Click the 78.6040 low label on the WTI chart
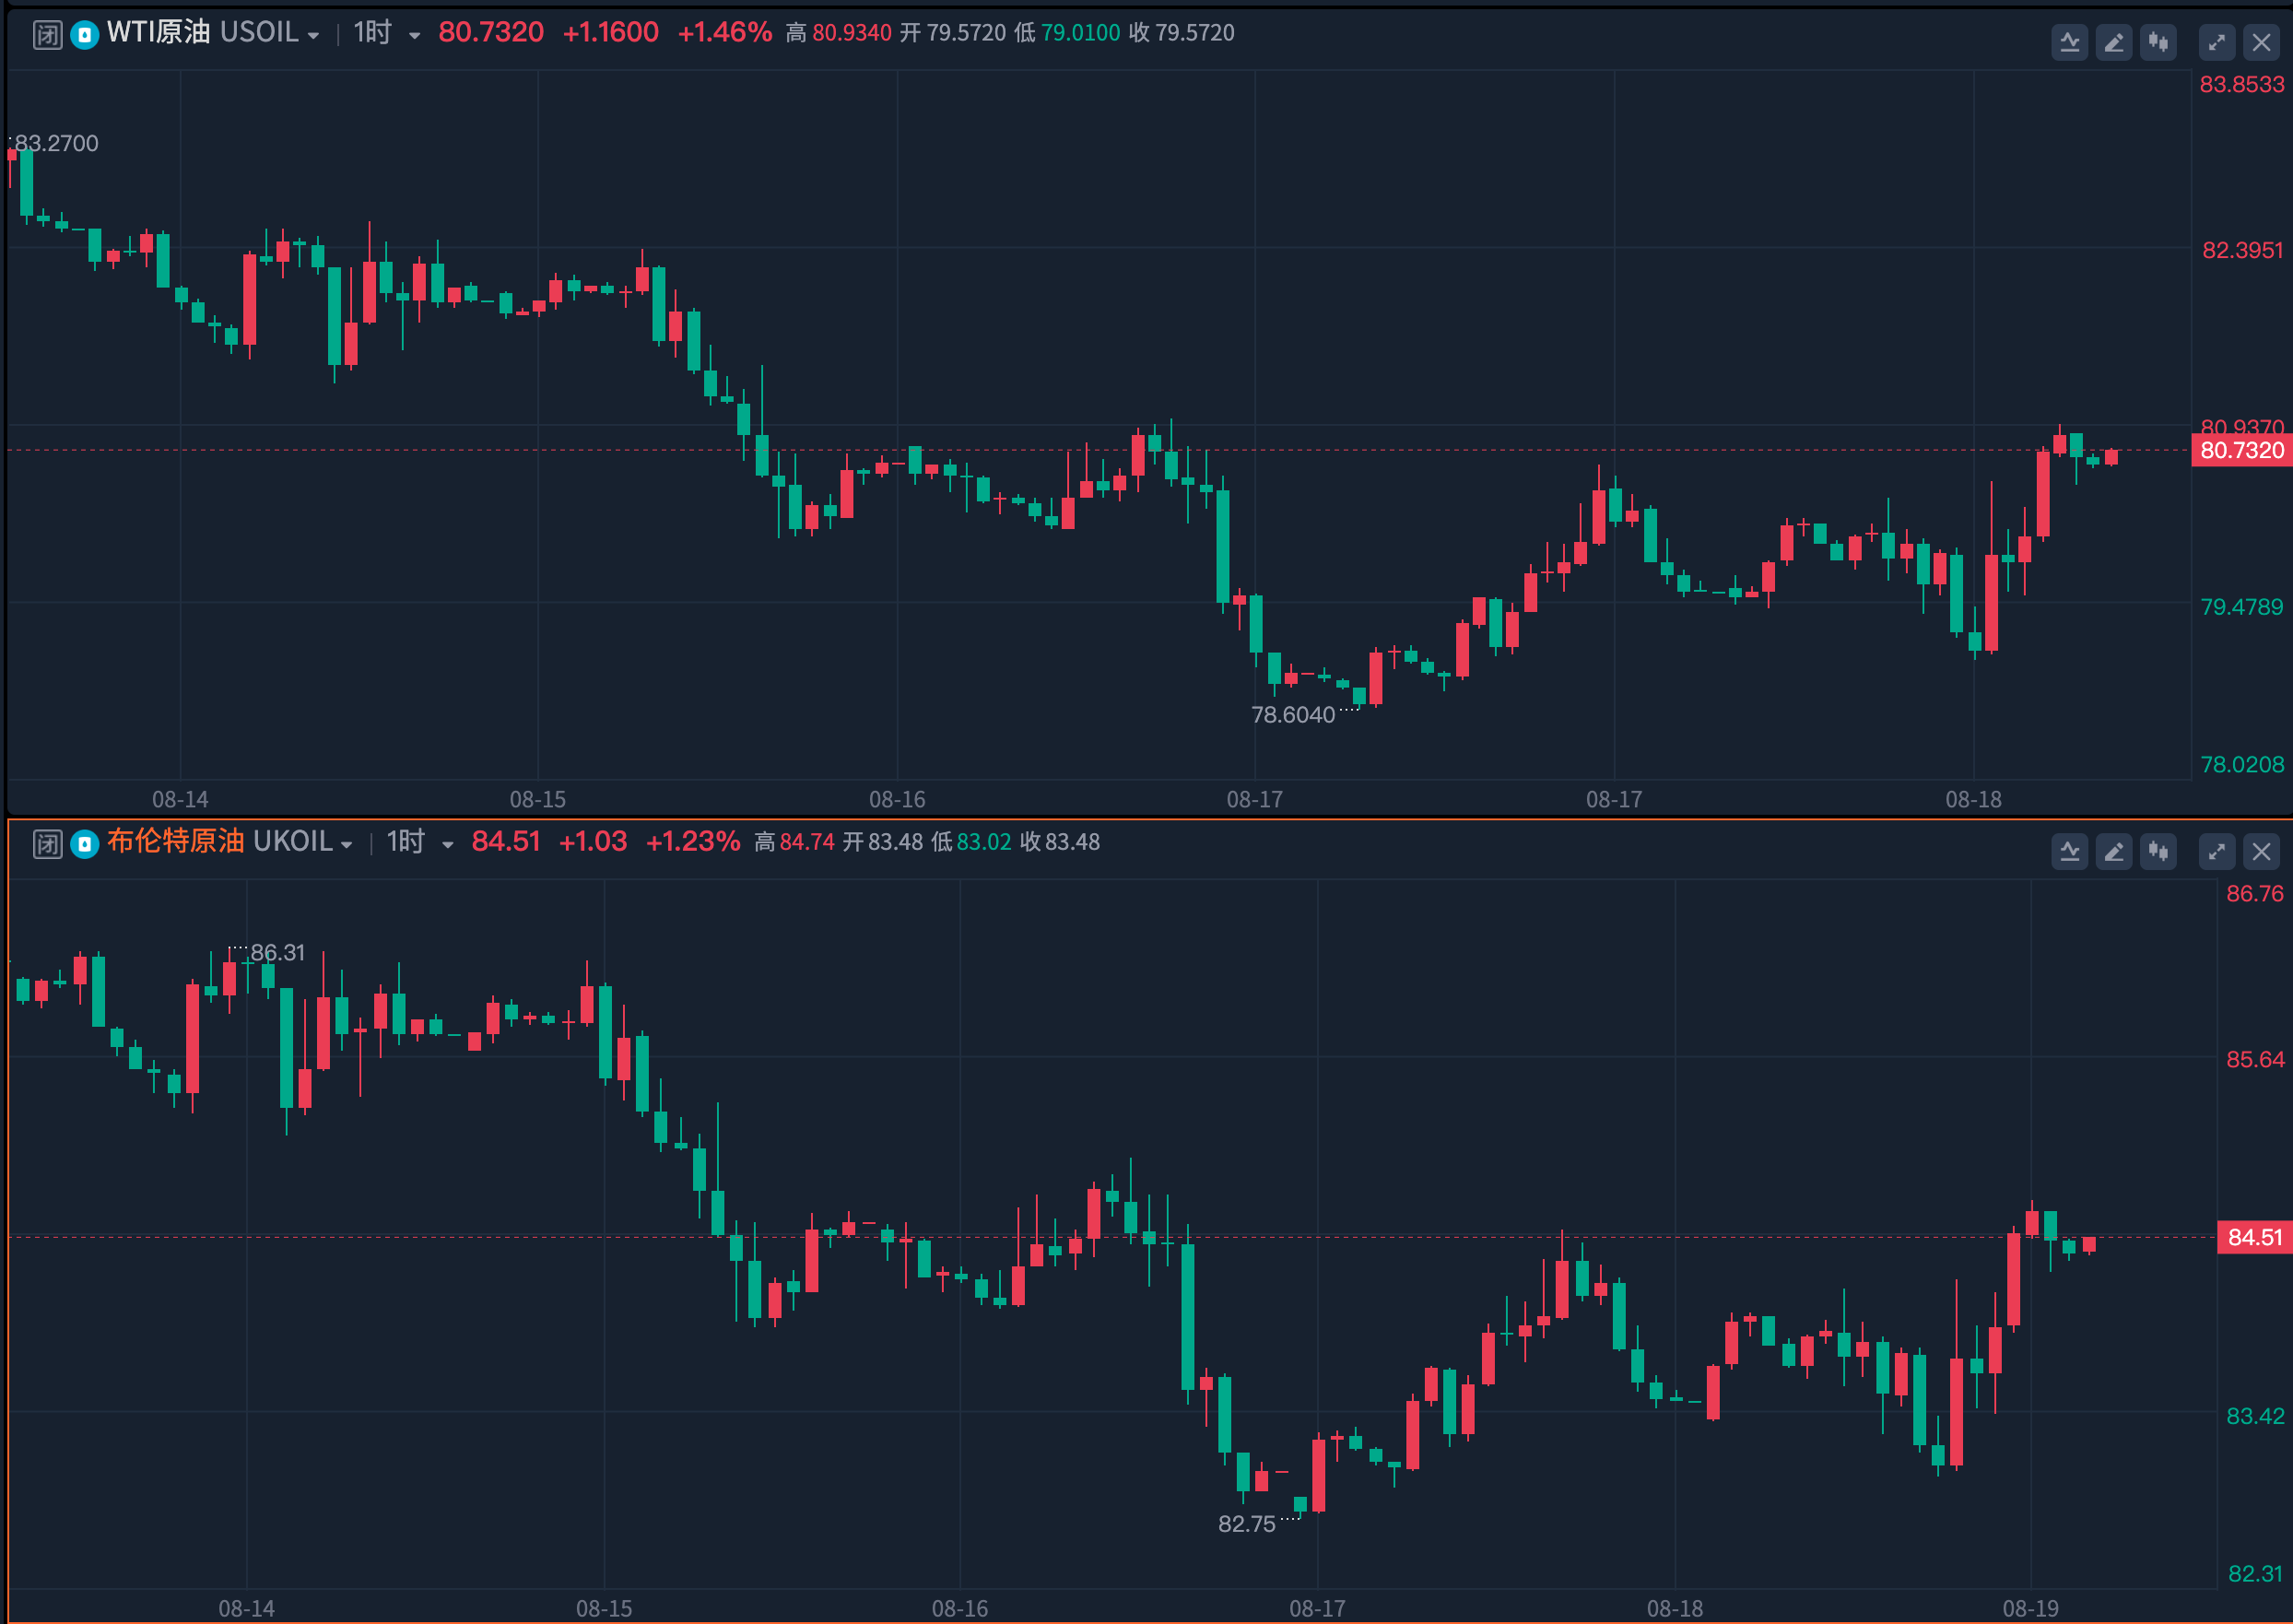The height and width of the screenshot is (1624, 2293). click(x=1292, y=715)
